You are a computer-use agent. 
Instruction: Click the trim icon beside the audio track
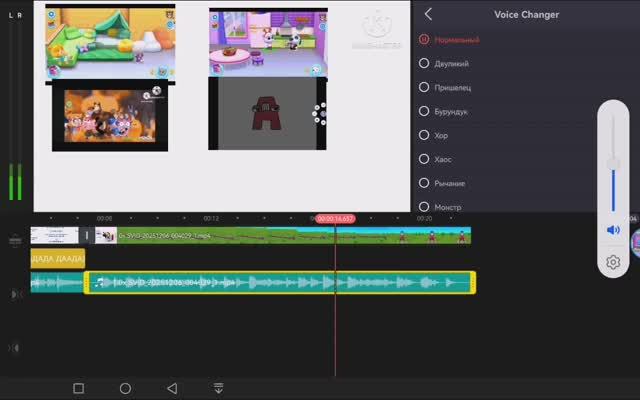tap(15, 294)
